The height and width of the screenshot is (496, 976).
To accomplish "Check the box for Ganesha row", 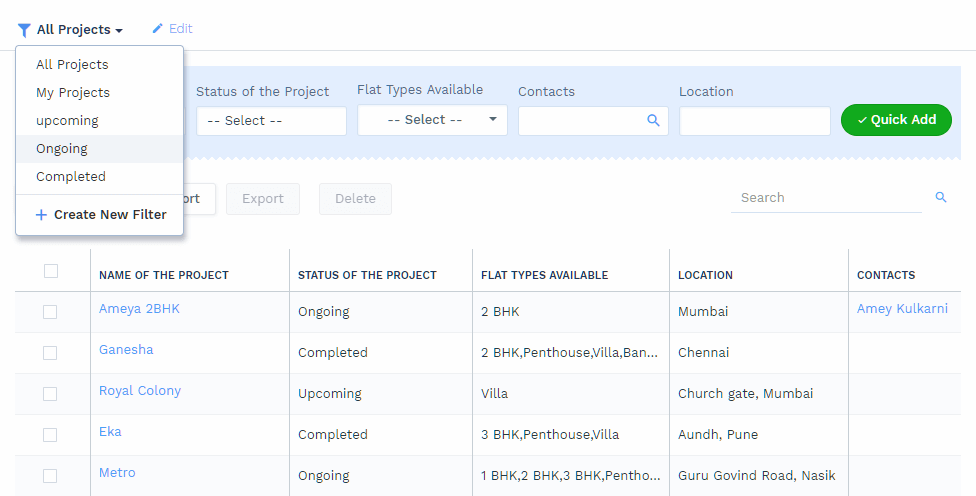I will (x=50, y=353).
